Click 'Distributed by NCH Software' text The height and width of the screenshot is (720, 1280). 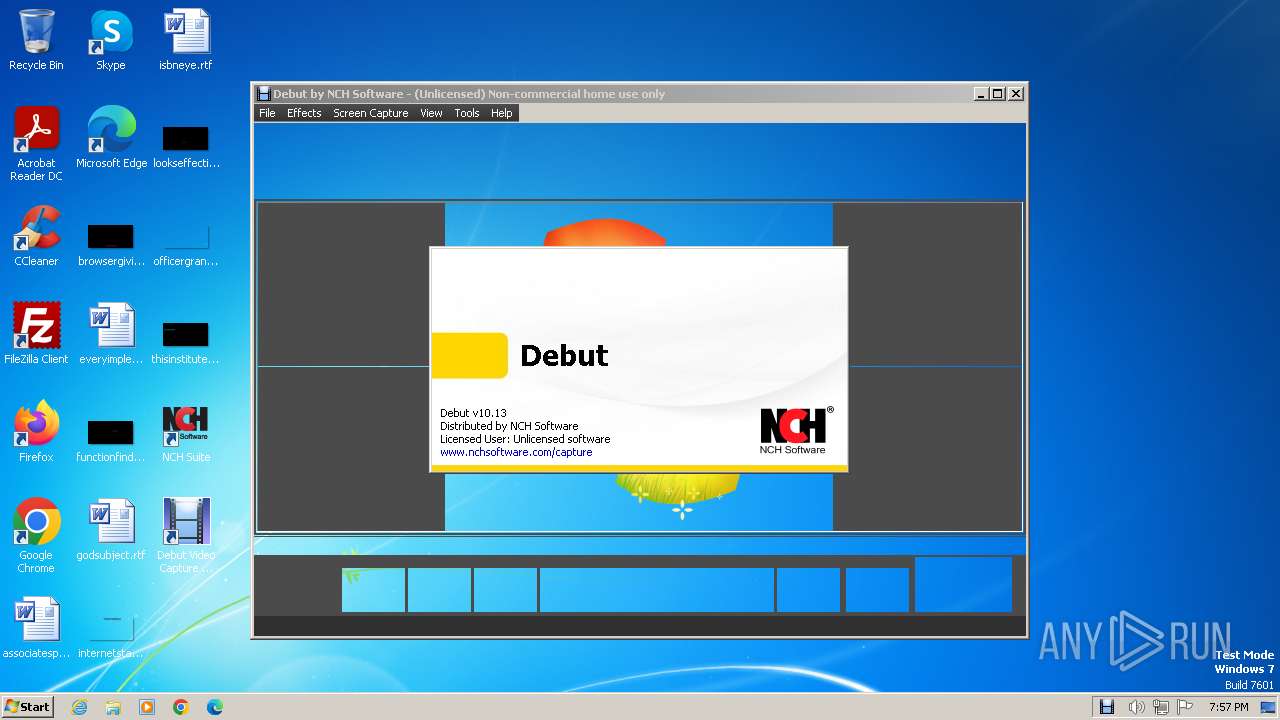pos(509,426)
